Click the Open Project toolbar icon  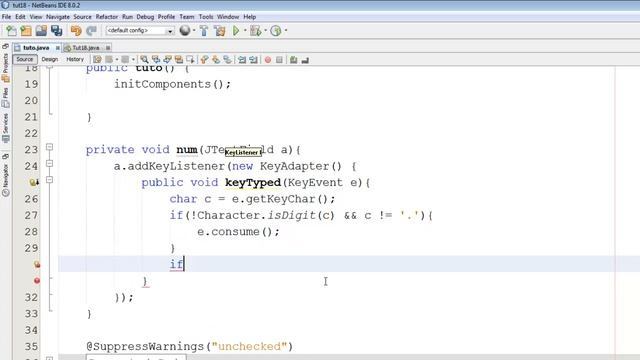pyautogui.click(x=41, y=31)
